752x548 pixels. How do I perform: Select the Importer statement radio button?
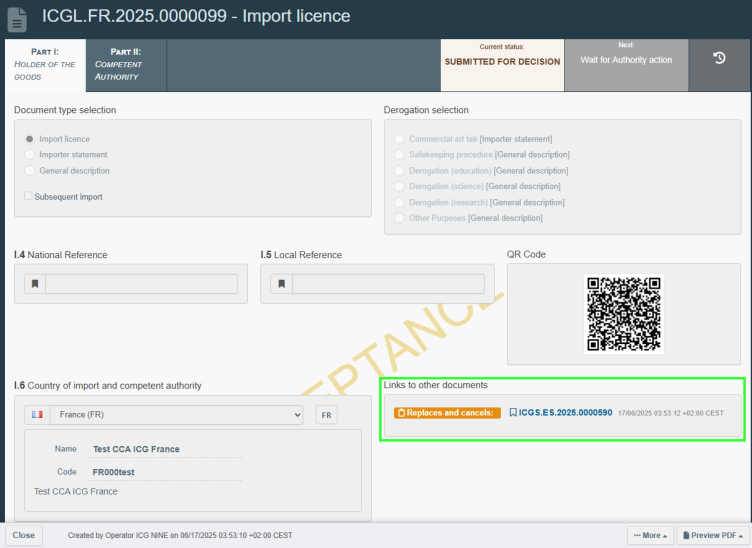[x=30, y=155]
